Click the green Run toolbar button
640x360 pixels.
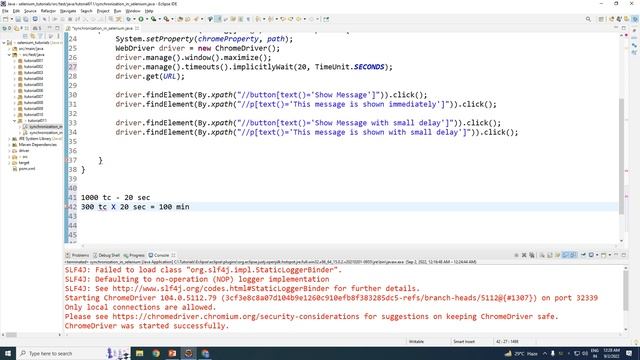click(x=141, y=19)
